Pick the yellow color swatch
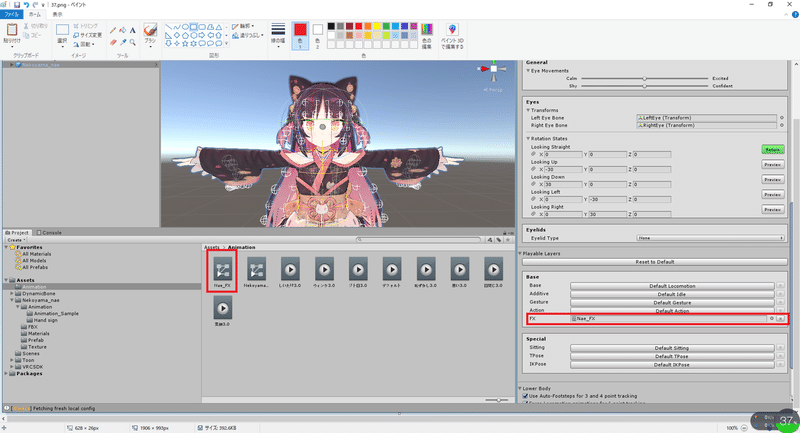The height and width of the screenshot is (433, 800). pyautogui.click(x=377, y=27)
